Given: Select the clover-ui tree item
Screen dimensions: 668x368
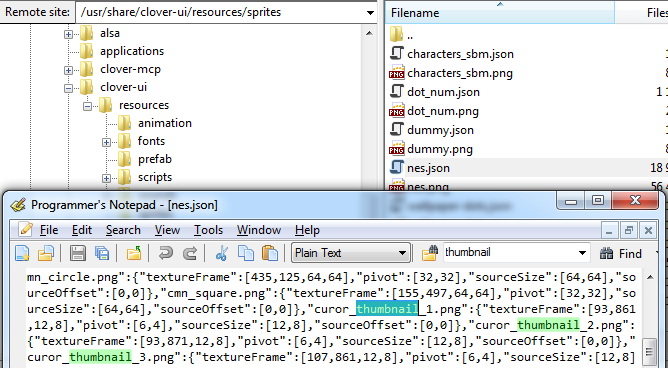Looking at the screenshot, I should pos(124,87).
